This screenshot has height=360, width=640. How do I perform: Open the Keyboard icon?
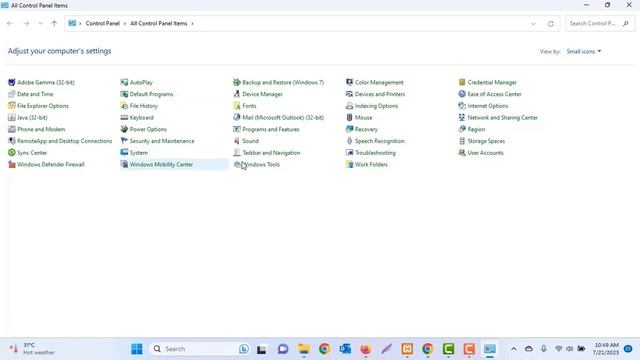point(124,118)
